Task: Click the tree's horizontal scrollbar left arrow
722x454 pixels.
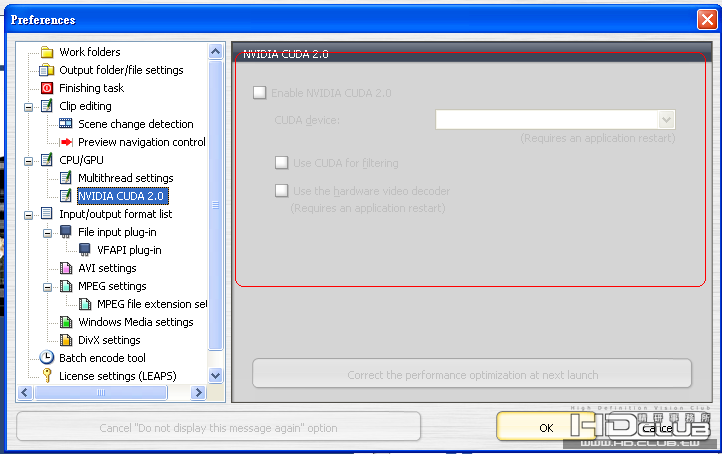Action: (x=25, y=393)
